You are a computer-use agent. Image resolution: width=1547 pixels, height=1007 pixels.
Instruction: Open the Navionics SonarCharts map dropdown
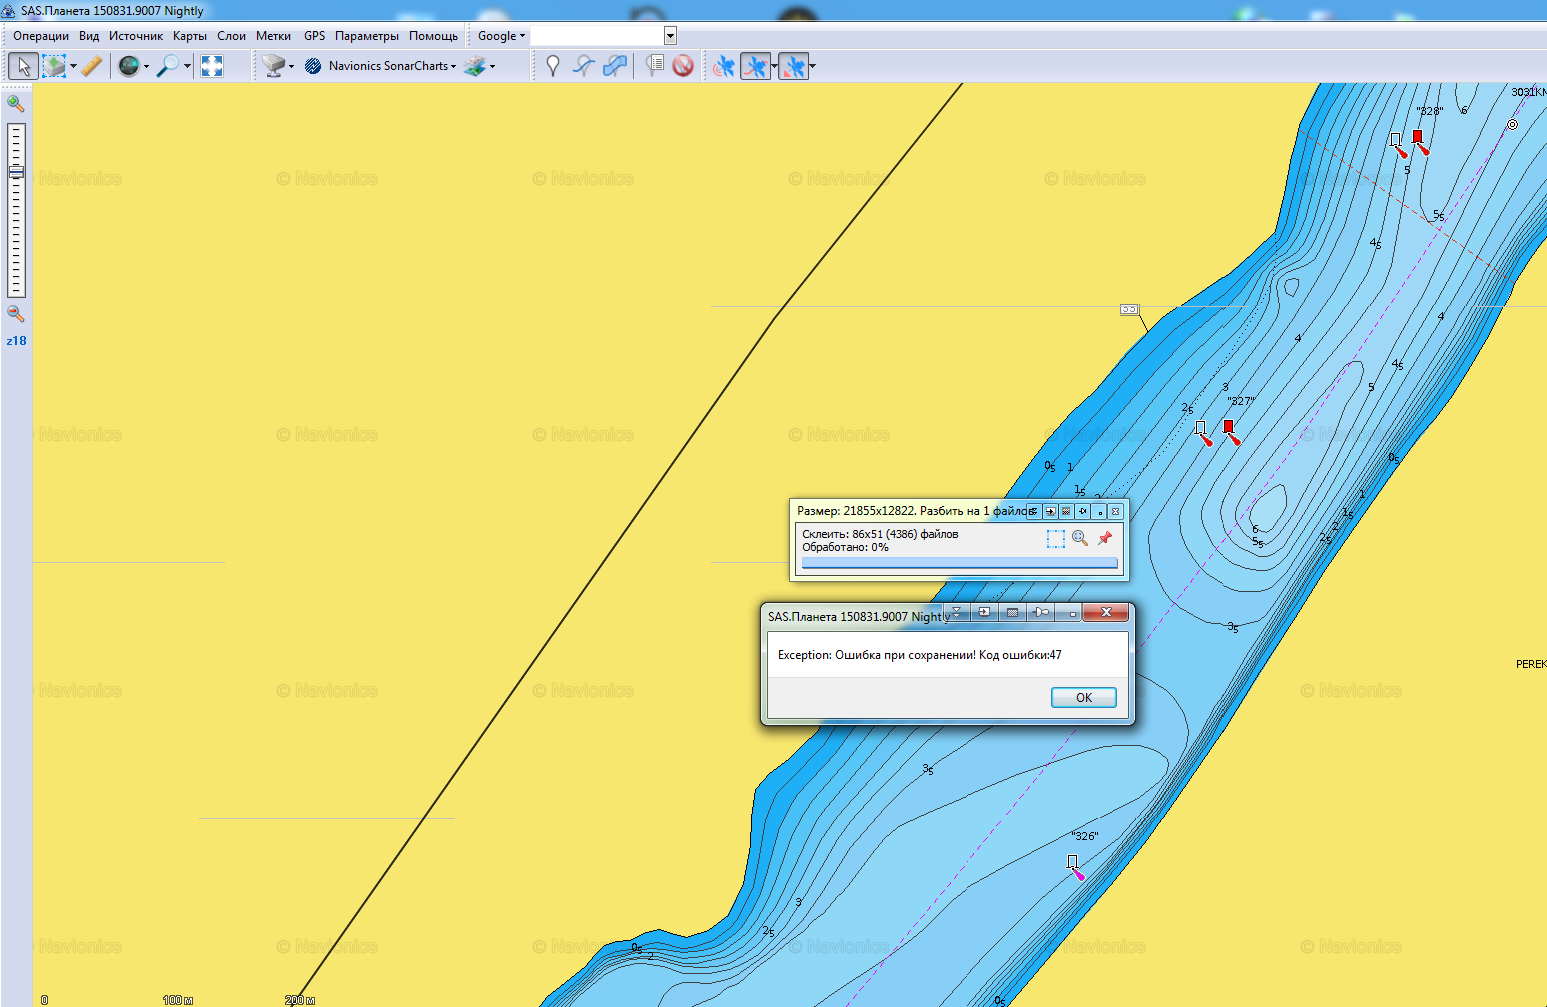391,66
